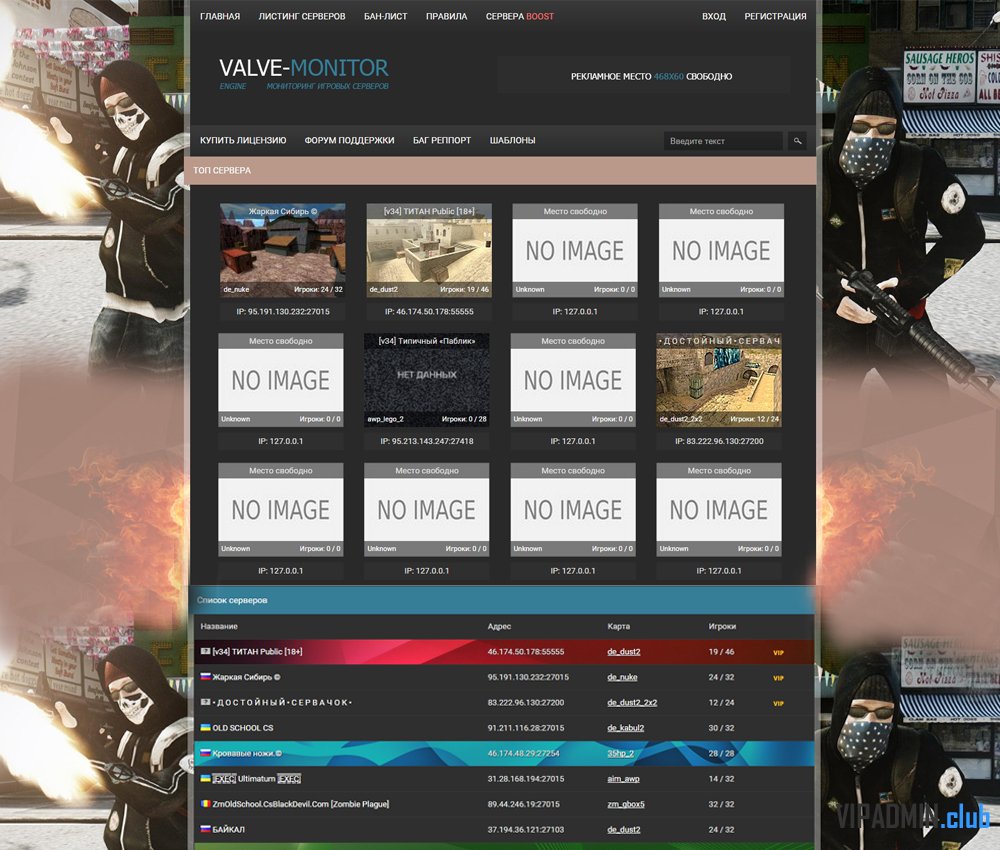The height and width of the screenshot is (850, 1000).
Task: Click address 31.28.168.194:27015 in the list
Action: coord(526,779)
